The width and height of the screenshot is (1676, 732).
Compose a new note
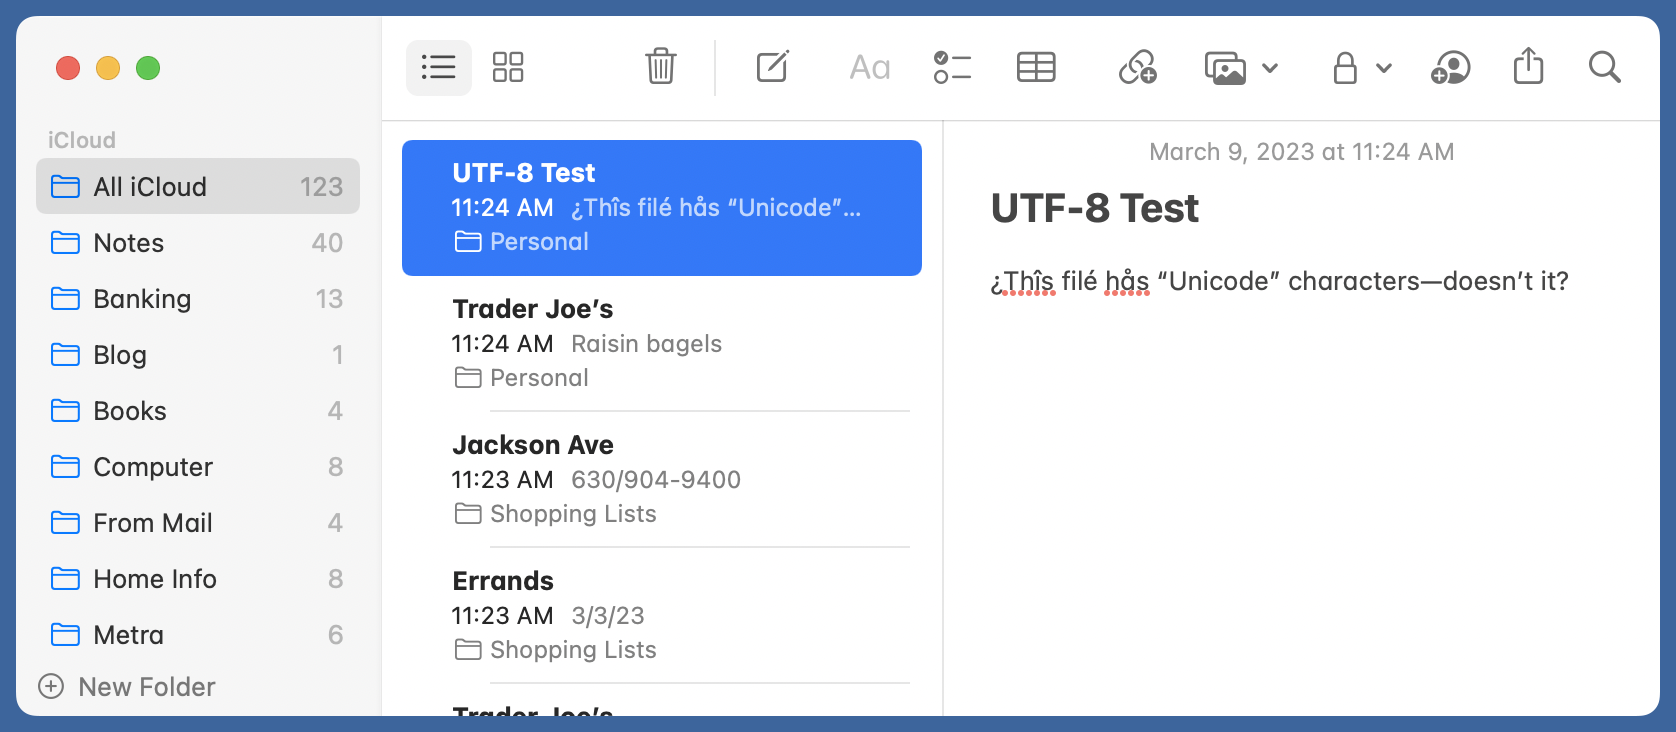tap(772, 68)
